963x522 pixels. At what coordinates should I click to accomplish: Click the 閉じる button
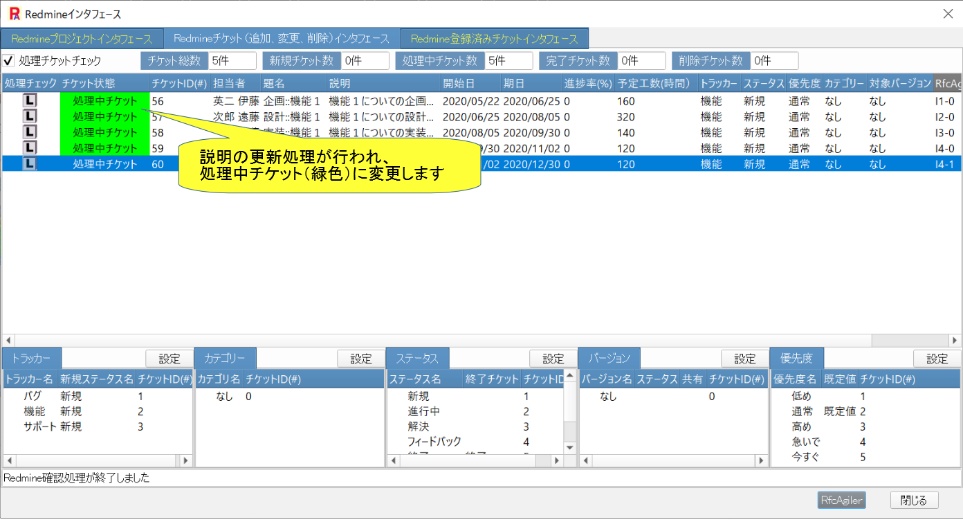[913, 500]
